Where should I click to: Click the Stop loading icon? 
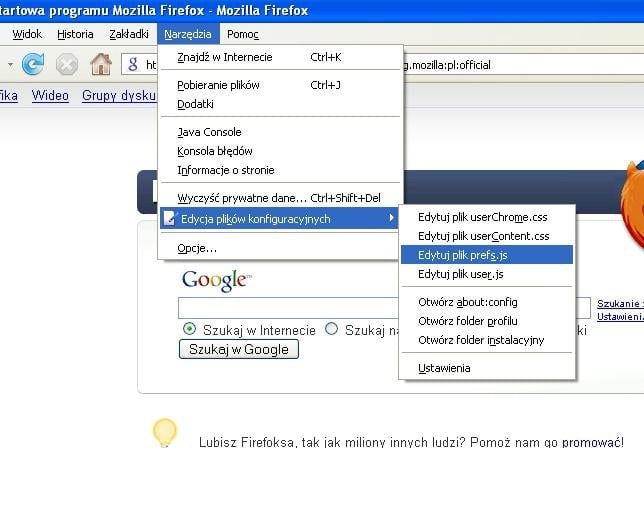[x=67, y=65]
